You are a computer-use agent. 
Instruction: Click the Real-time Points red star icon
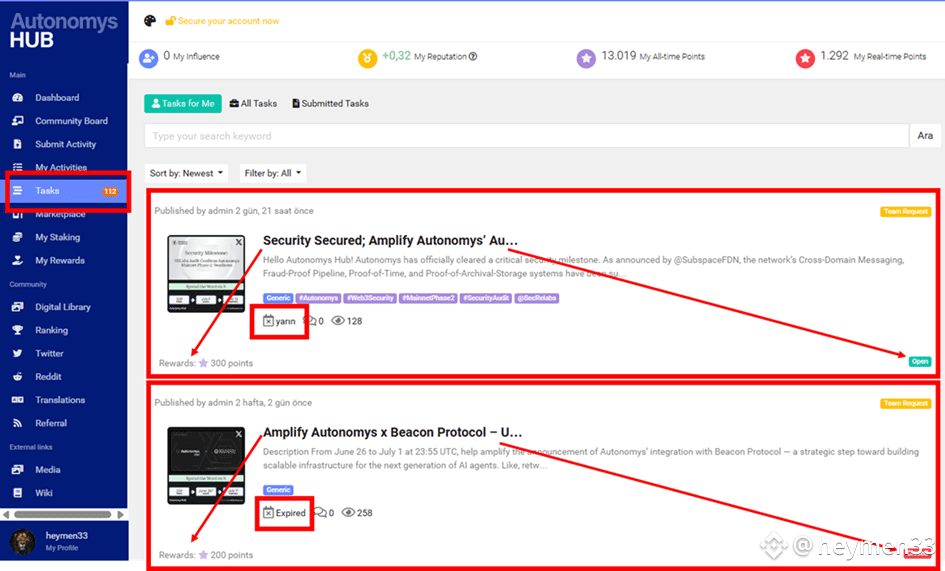805,58
